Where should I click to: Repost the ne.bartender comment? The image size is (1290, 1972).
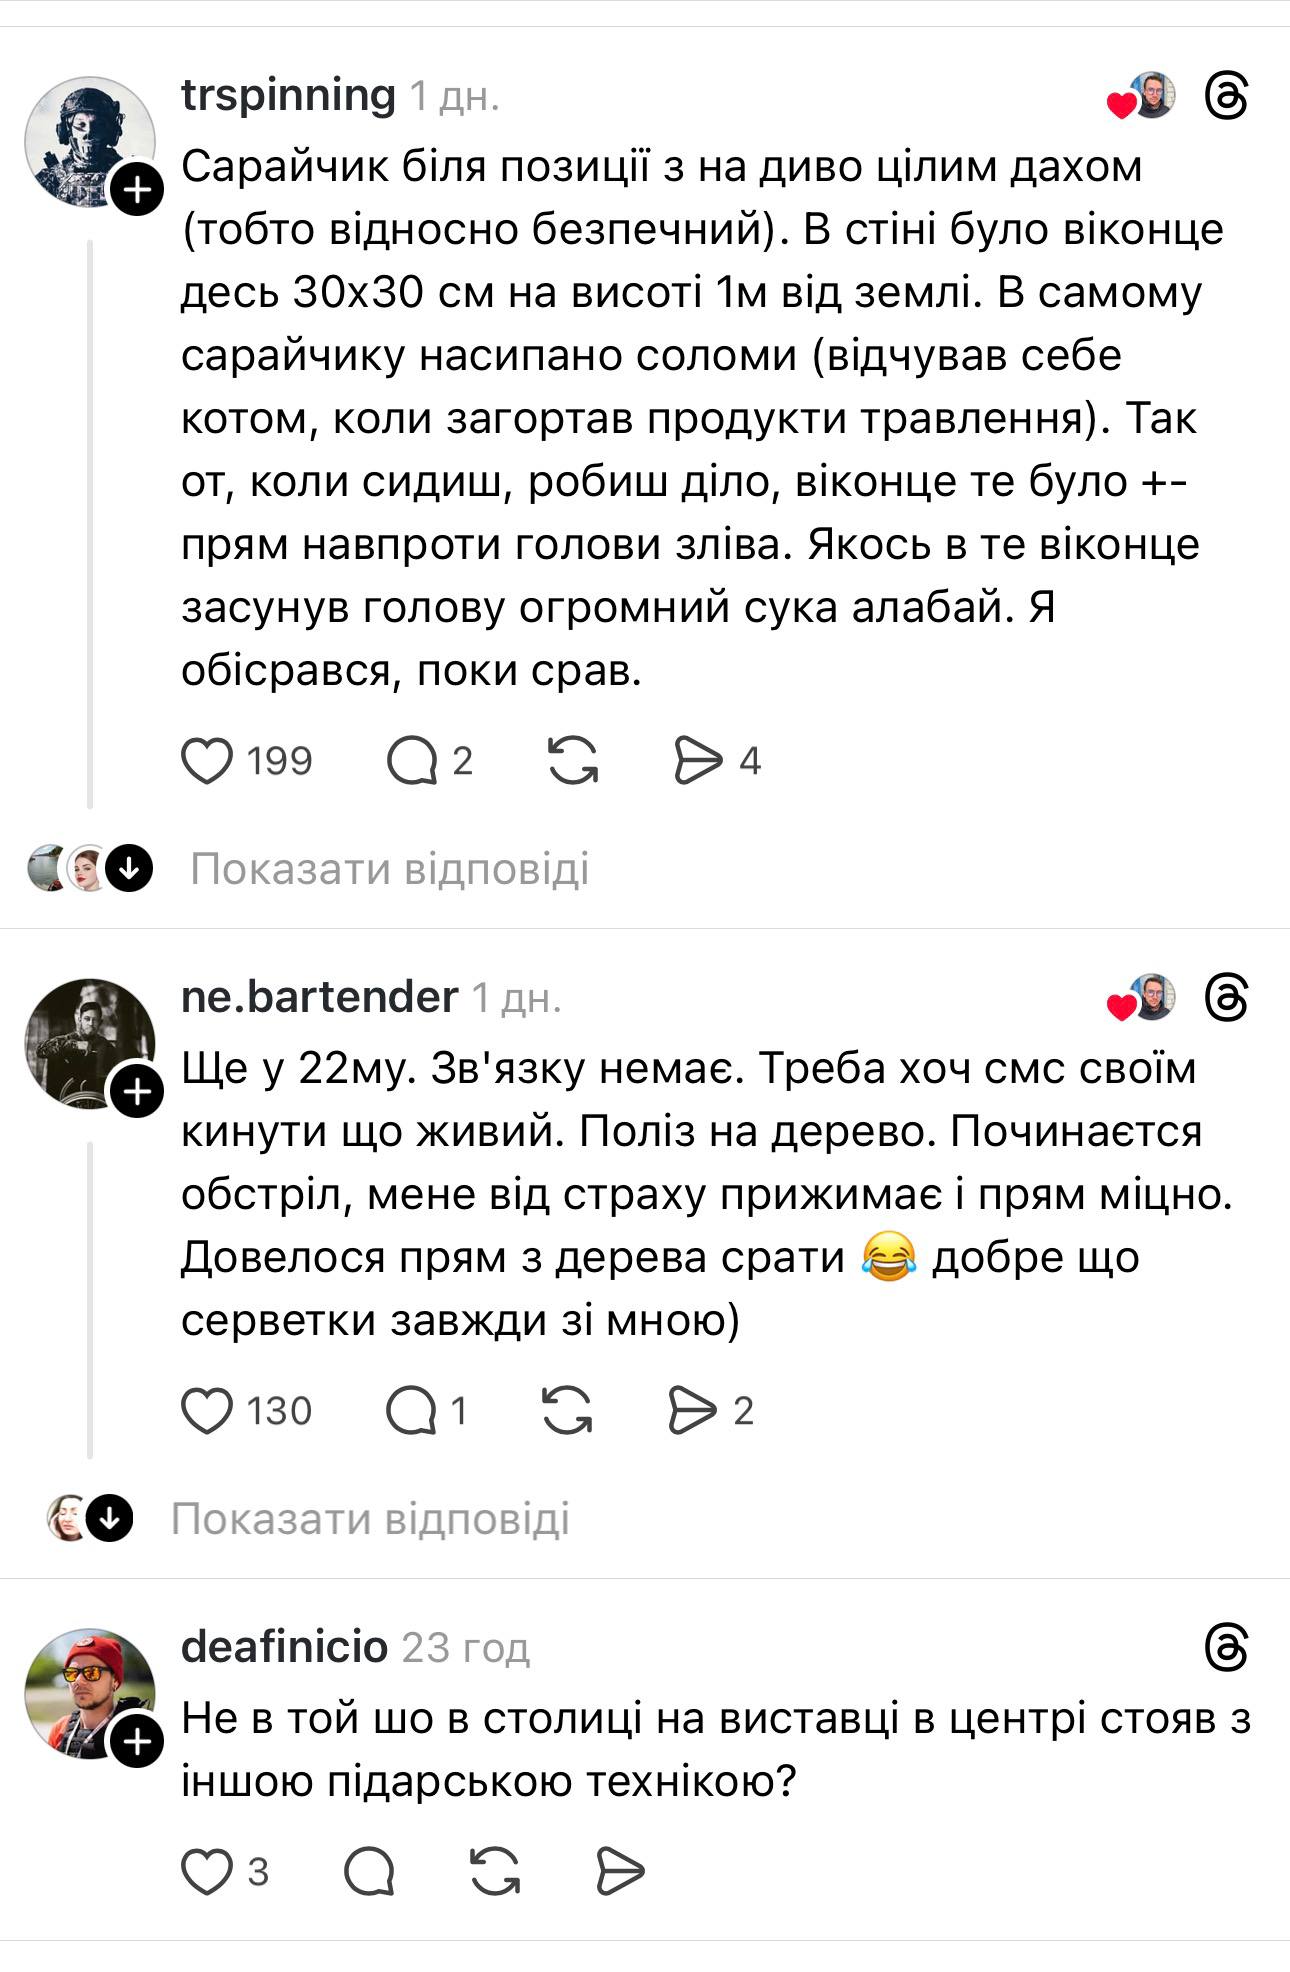pos(567,1411)
